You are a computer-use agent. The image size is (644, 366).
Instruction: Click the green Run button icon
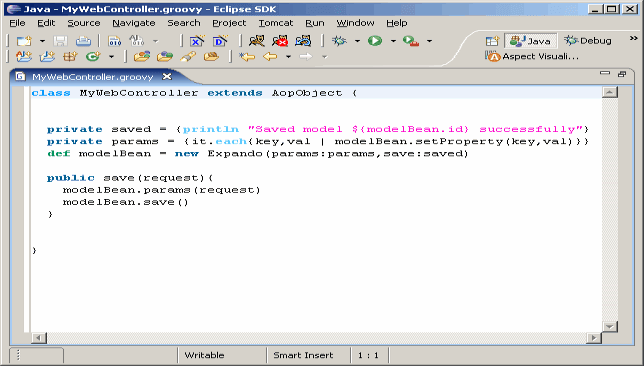click(375, 41)
